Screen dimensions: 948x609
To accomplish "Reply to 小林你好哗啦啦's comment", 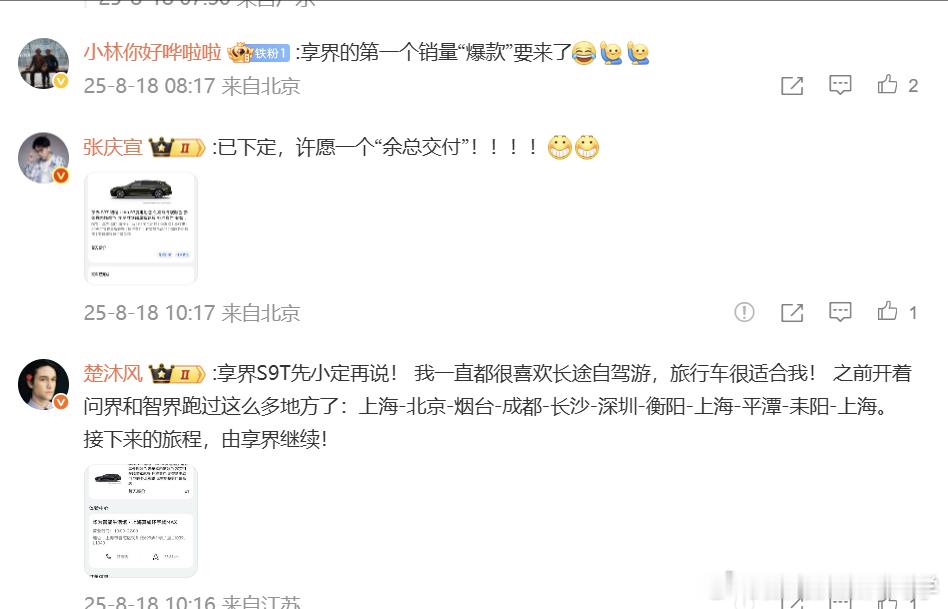I will click(840, 85).
